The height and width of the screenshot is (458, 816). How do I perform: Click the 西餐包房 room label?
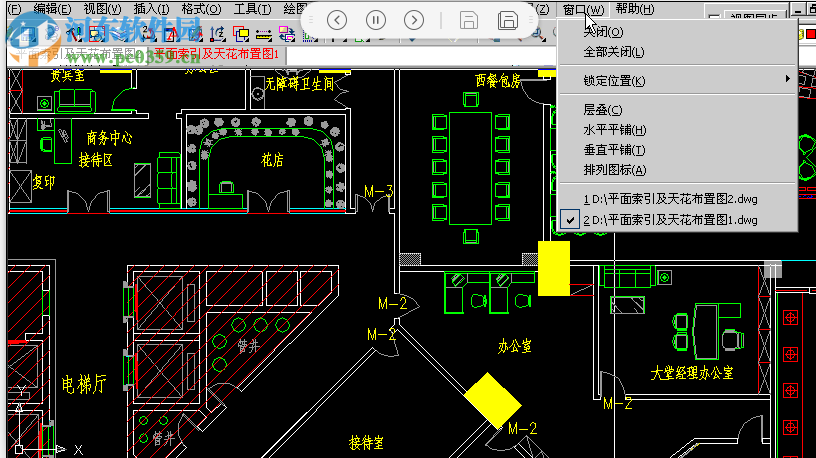point(498,81)
